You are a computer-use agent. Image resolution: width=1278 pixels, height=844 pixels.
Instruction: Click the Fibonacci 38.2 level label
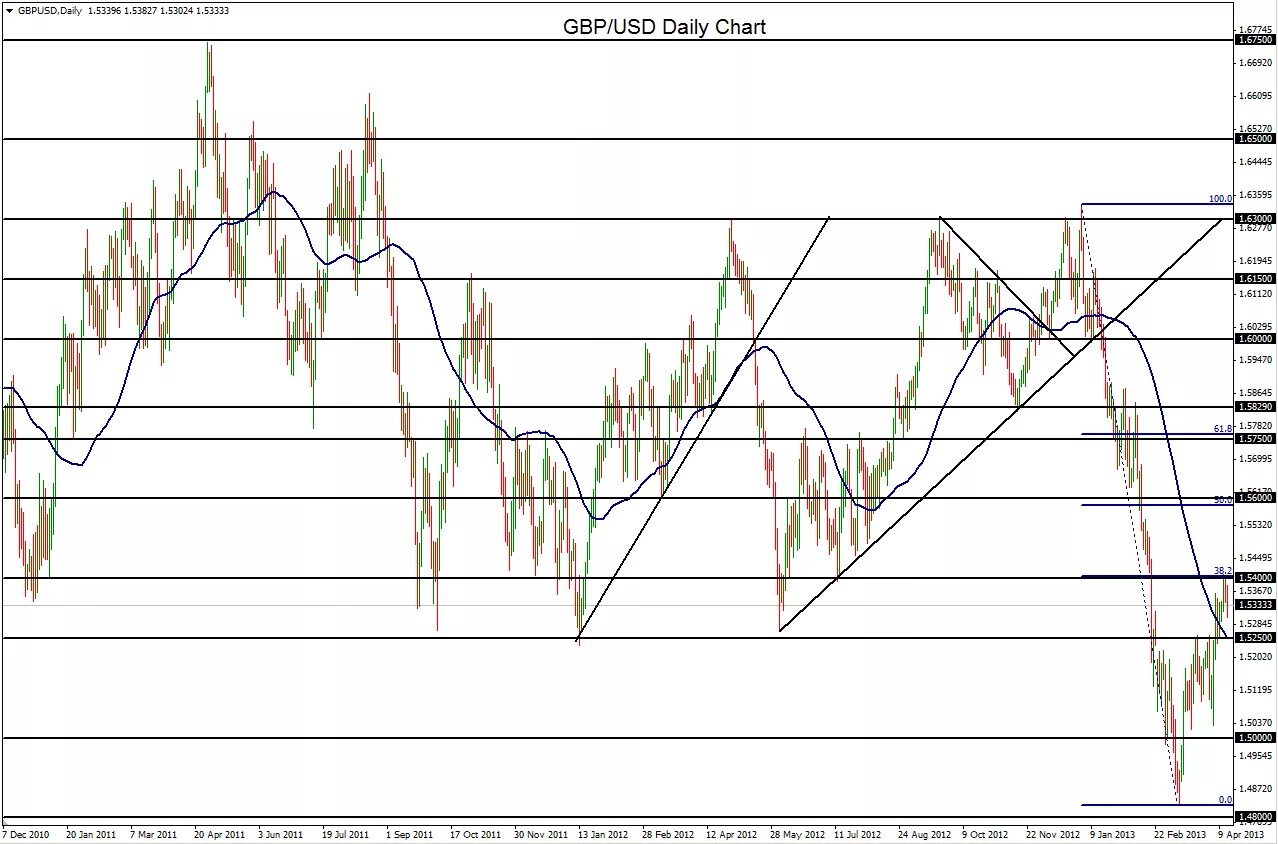(1223, 570)
